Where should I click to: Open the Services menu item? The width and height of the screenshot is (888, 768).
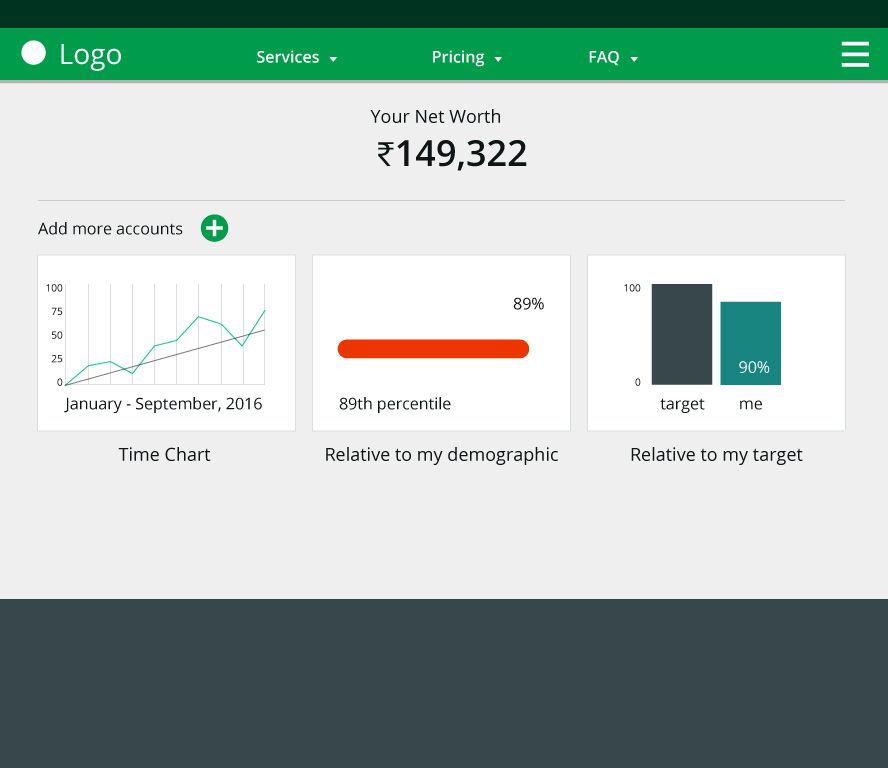pos(288,57)
